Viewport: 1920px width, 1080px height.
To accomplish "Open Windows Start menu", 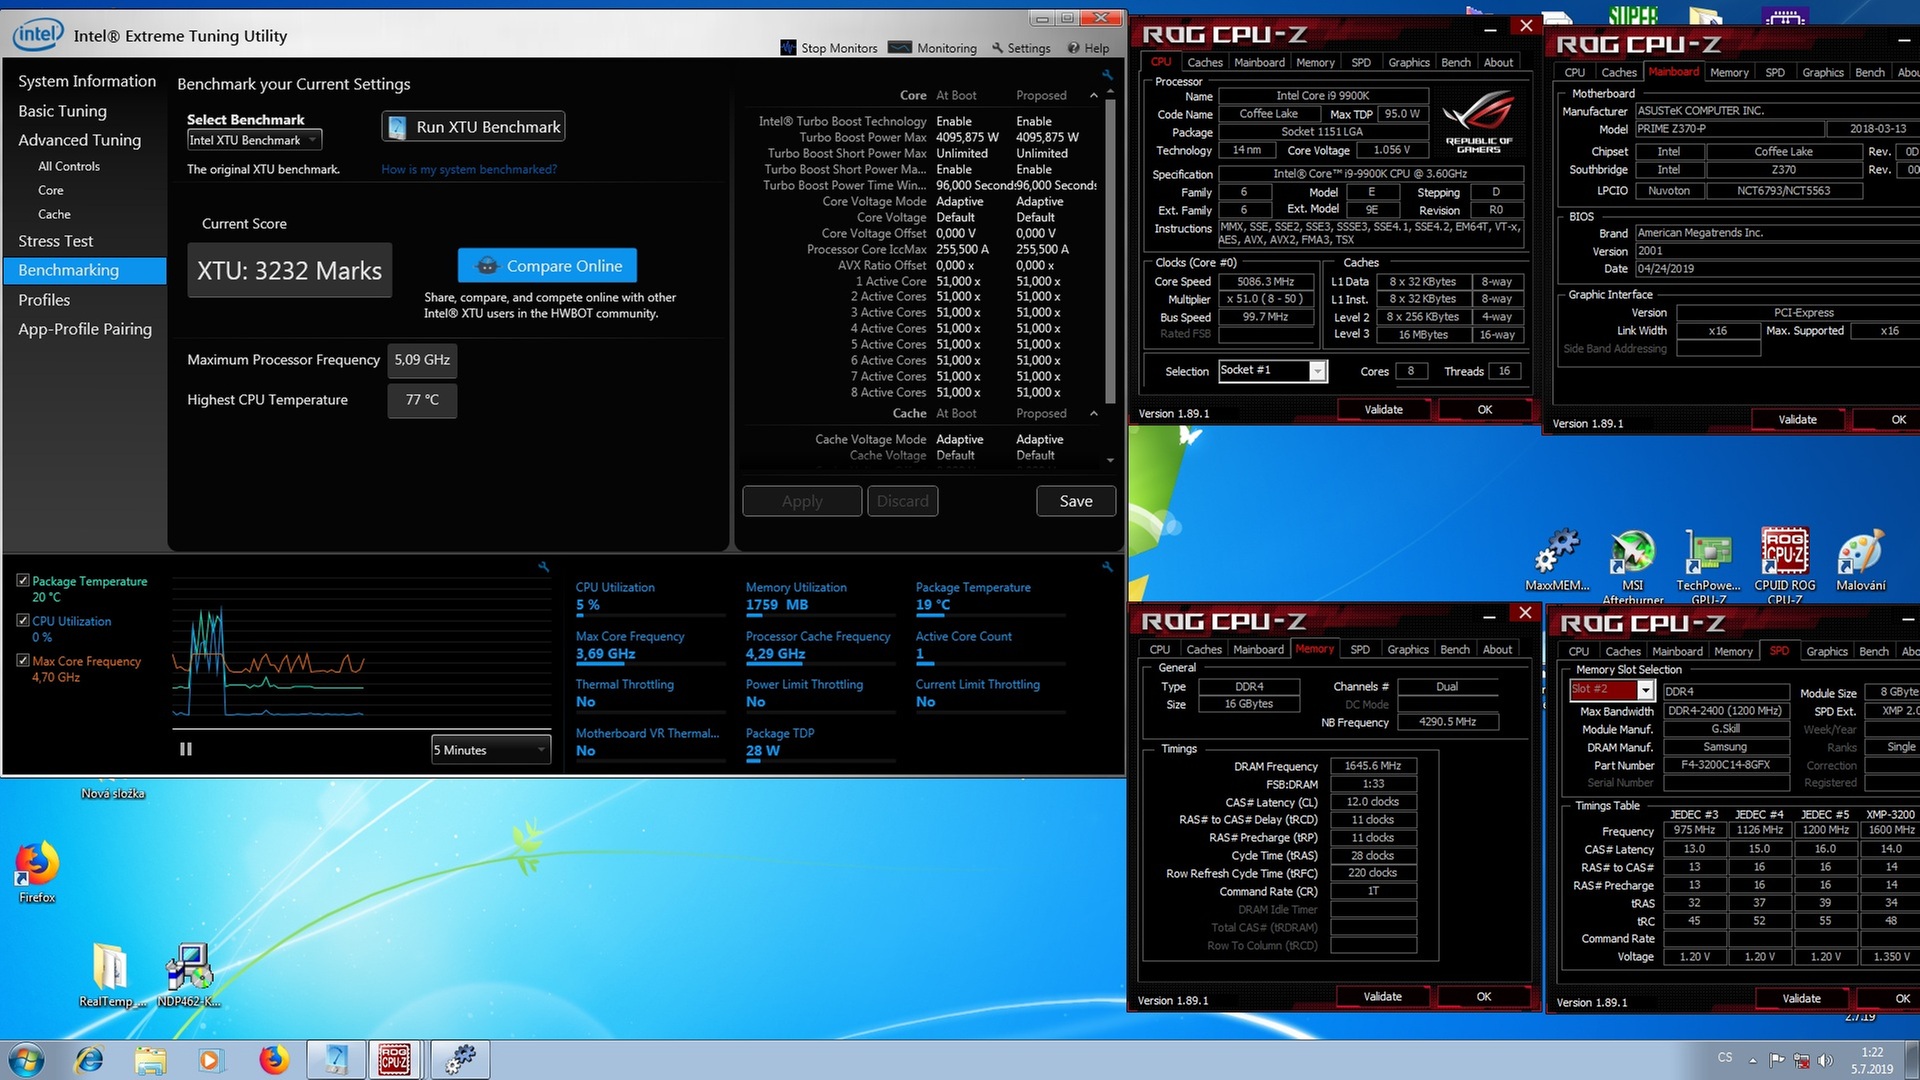I will (x=27, y=1060).
